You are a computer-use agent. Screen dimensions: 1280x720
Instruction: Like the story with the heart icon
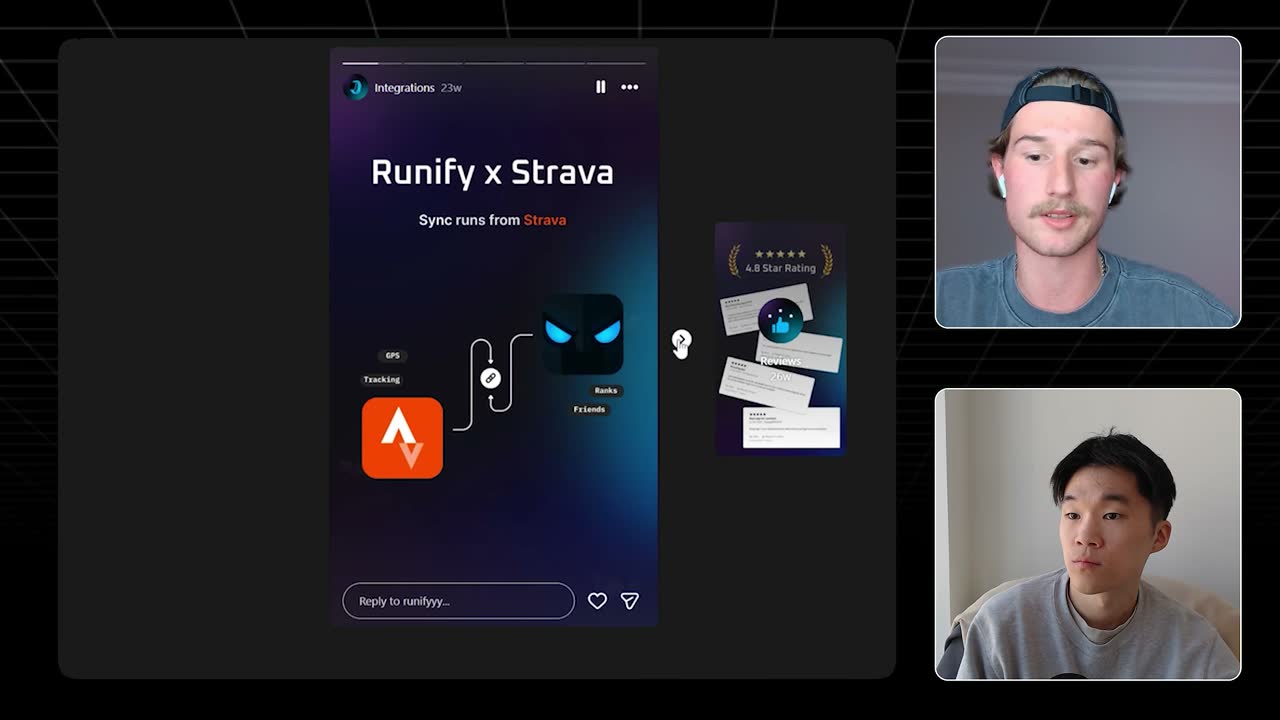pos(597,601)
